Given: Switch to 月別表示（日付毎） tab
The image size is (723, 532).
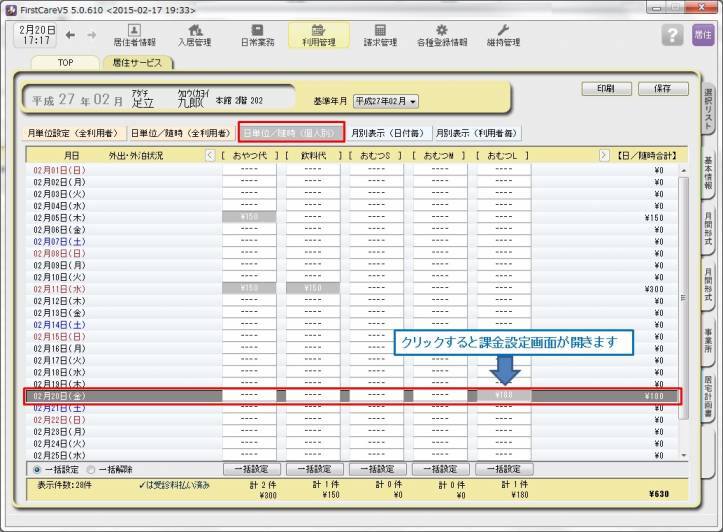Looking at the screenshot, I should (x=389, y=132).
